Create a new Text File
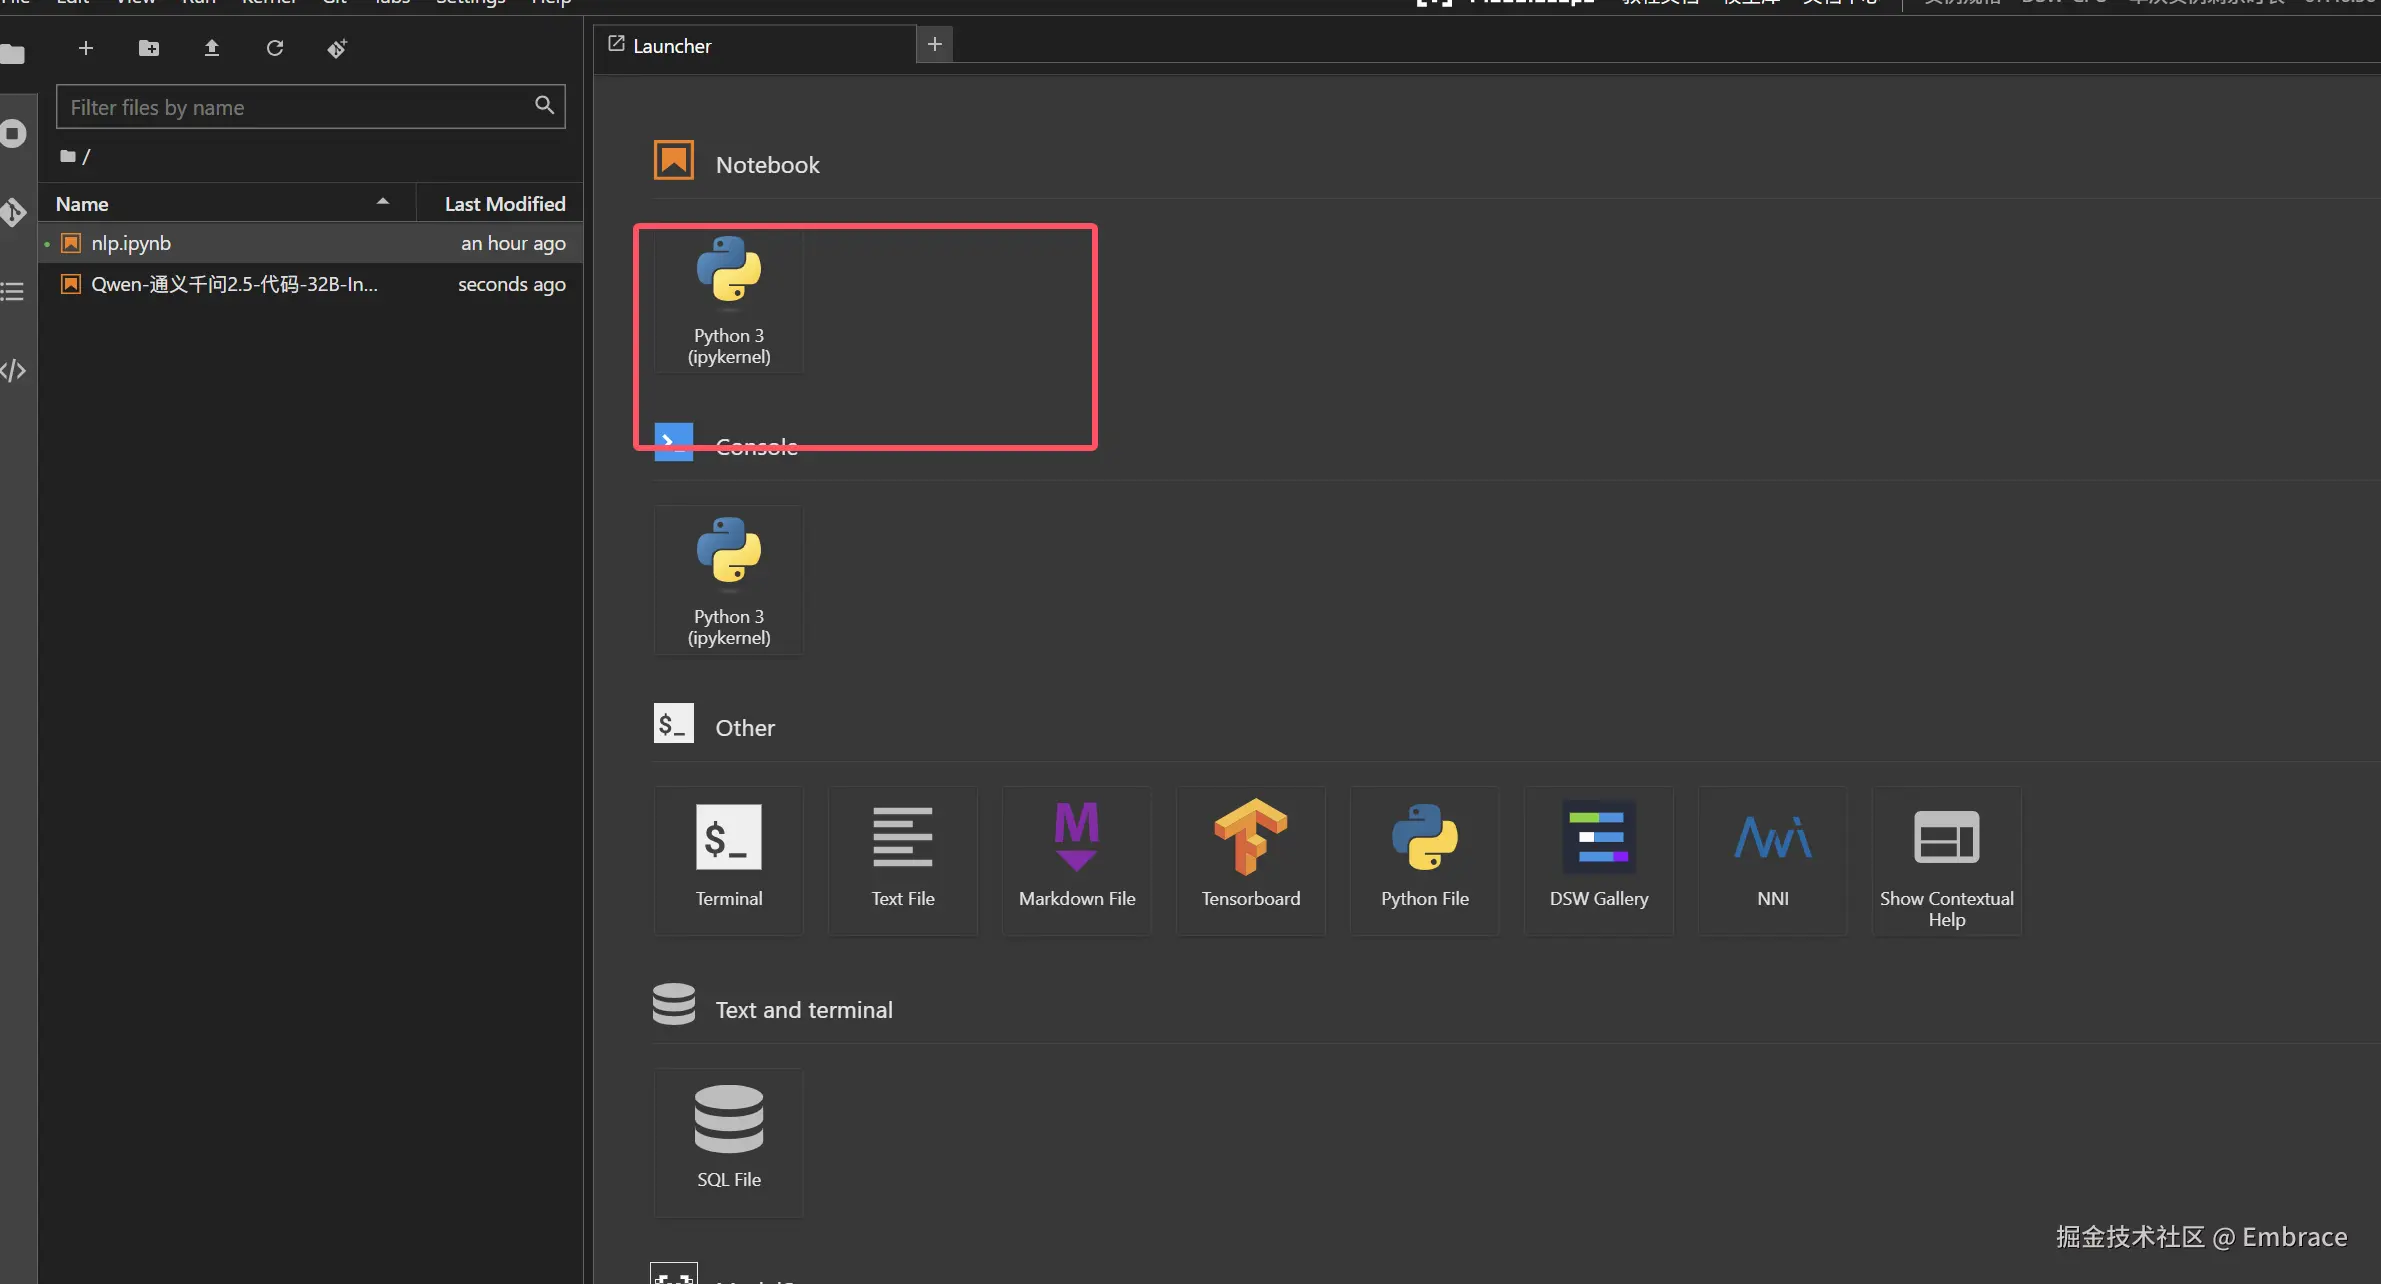 (x=902, y=859)
